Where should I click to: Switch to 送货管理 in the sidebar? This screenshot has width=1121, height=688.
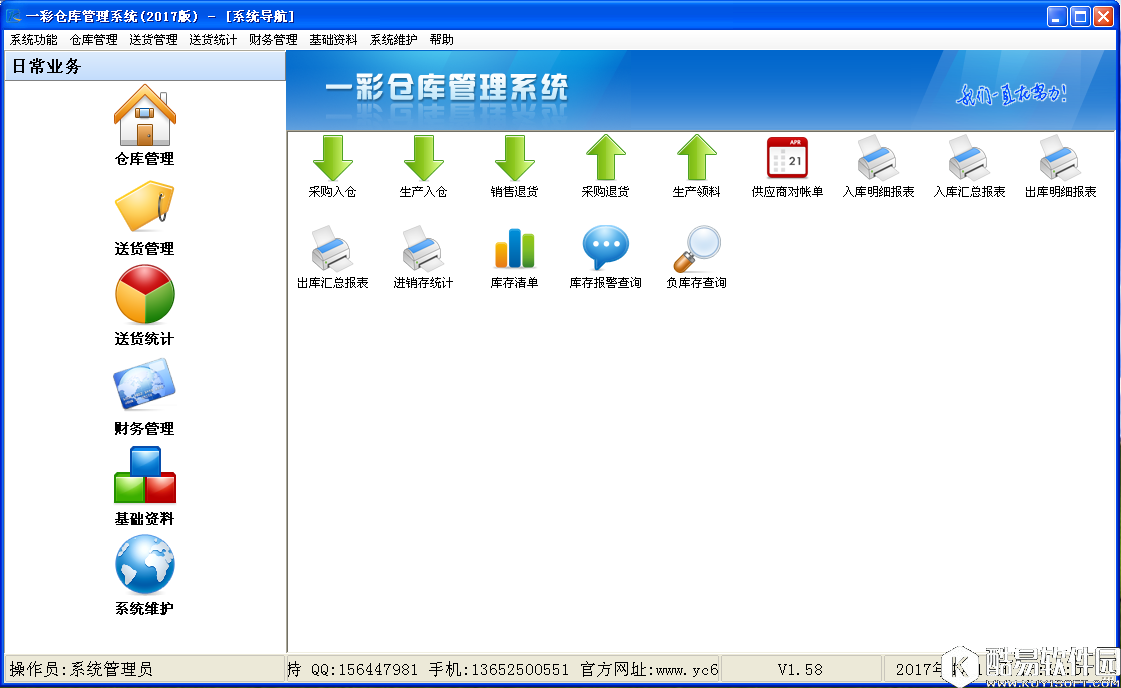click(x=145, y=208)
